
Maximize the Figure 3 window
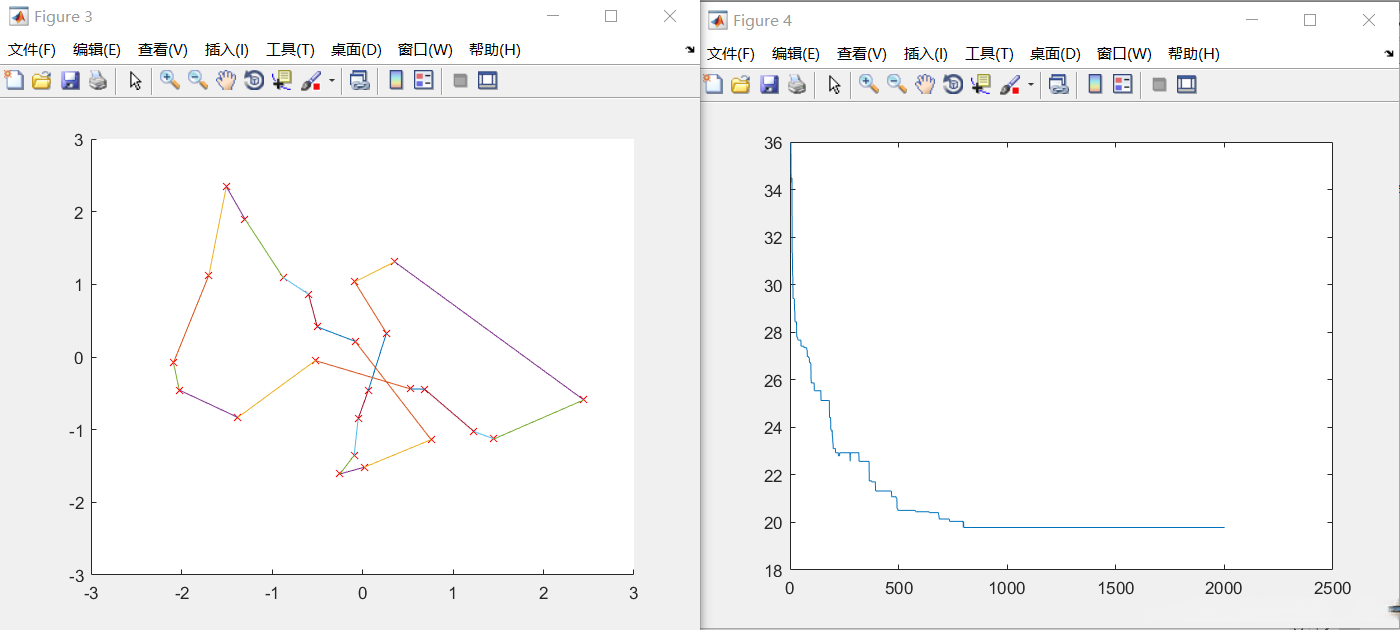[x=611, y=16]
